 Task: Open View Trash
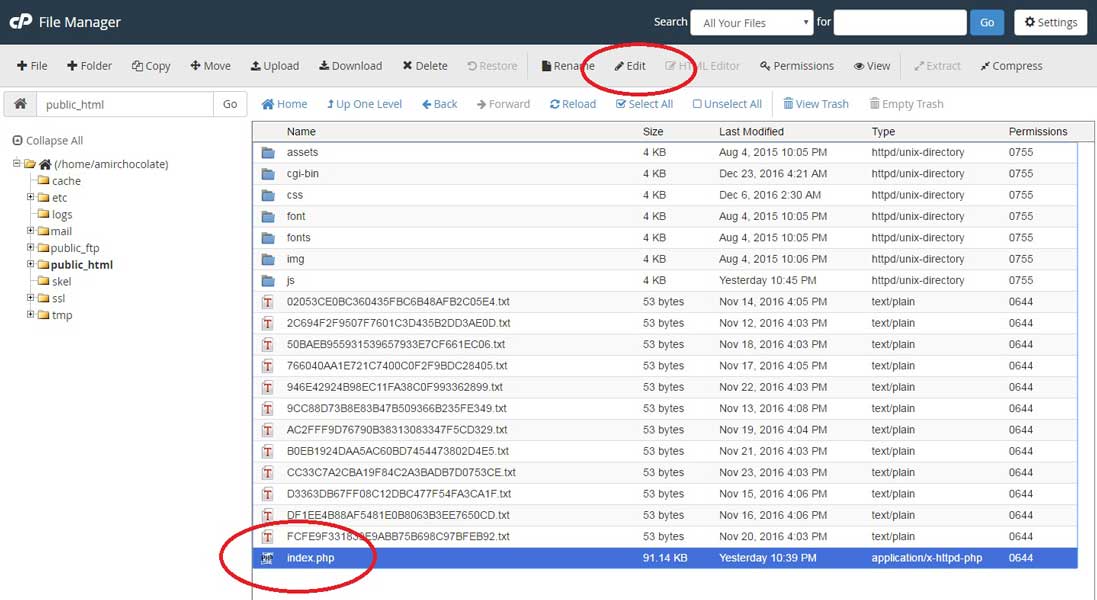point(816,104)
